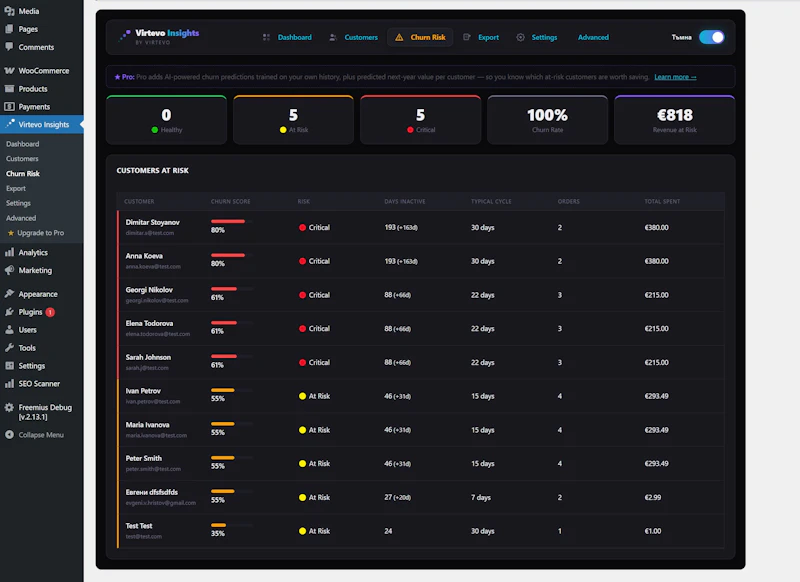Click the €2.99 total spent value

(653, 497)
